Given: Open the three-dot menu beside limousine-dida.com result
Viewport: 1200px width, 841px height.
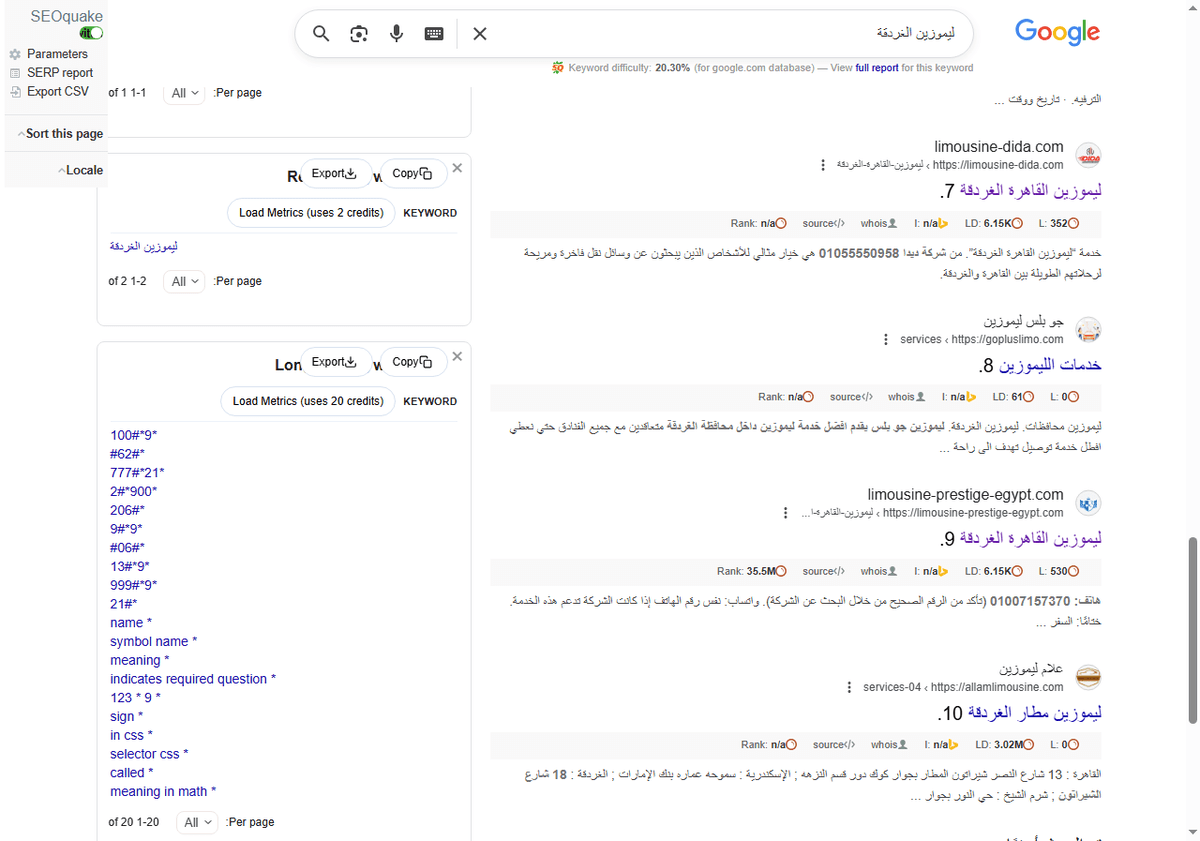Looking at the screenshot, I should click(823, 164).
